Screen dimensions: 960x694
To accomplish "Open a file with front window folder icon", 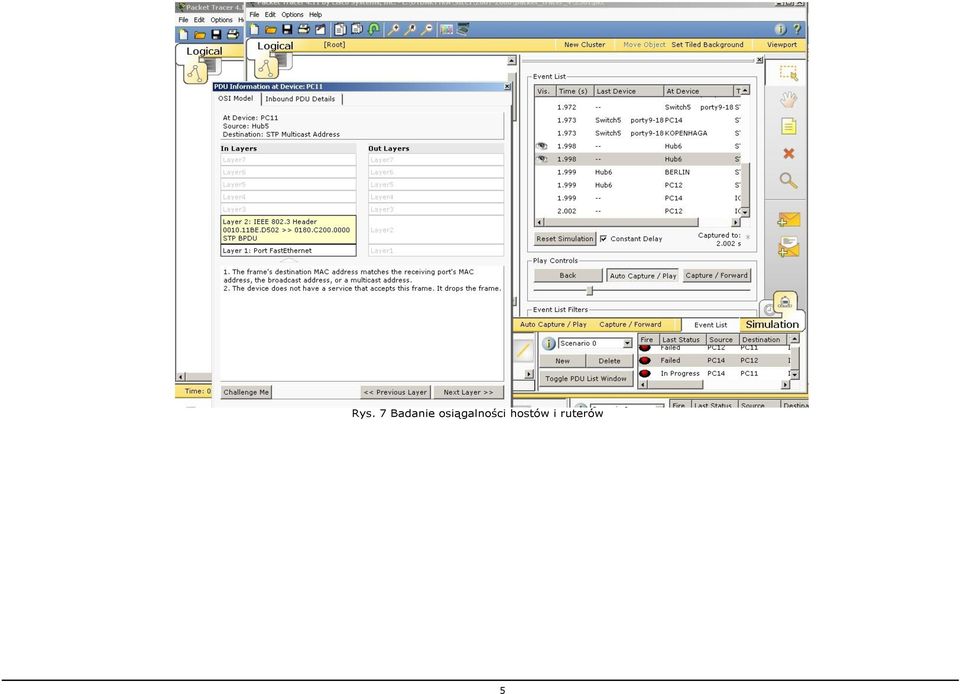I will click(x=271, y=29).
